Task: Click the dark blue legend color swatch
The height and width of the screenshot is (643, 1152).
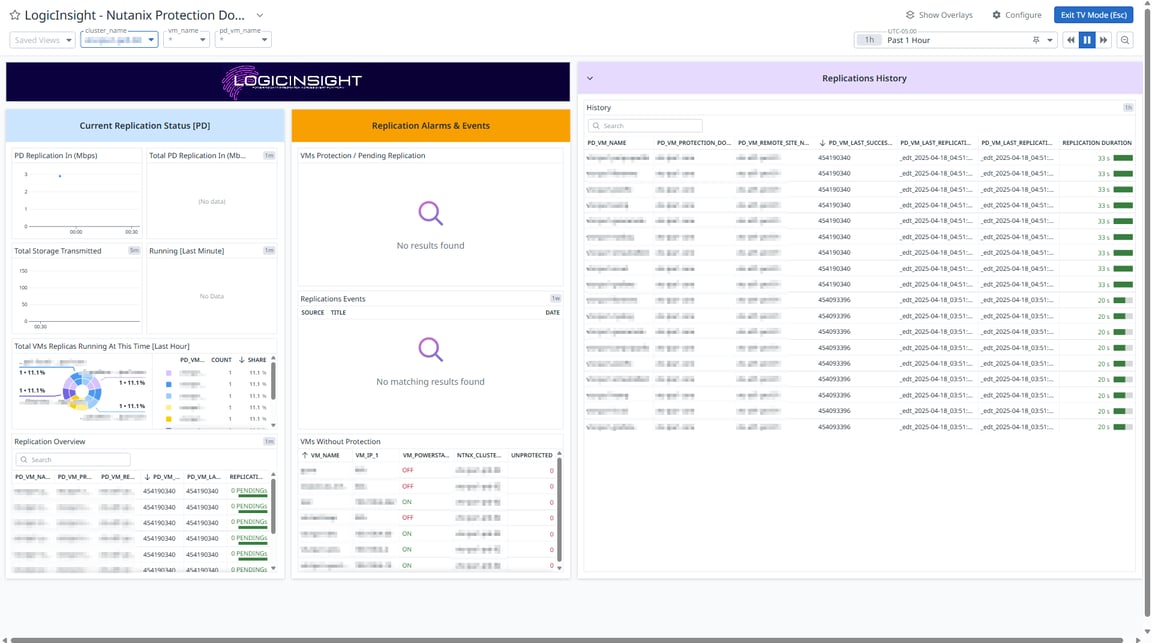Action: pos(168,384)
